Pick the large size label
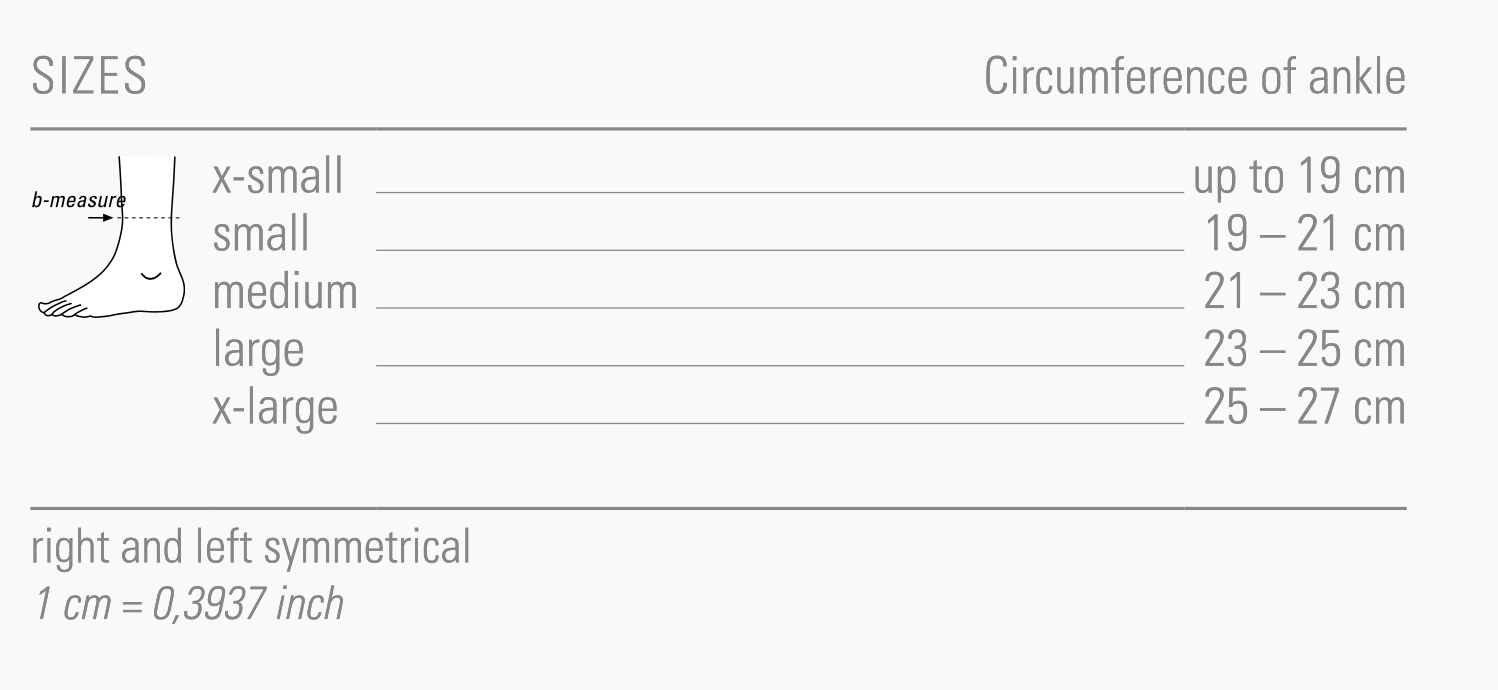The image size is (1498, 690). coord(258,350)
